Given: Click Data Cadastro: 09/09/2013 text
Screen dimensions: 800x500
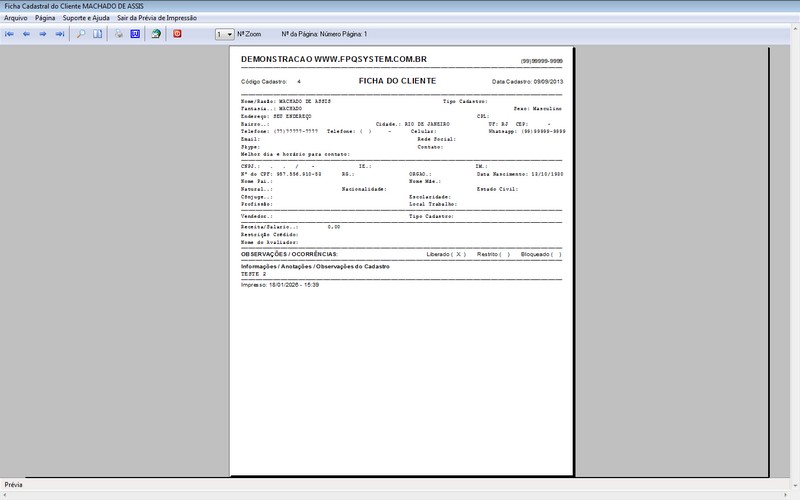Looking at the screenshot, I should click(x=528, y=82).
